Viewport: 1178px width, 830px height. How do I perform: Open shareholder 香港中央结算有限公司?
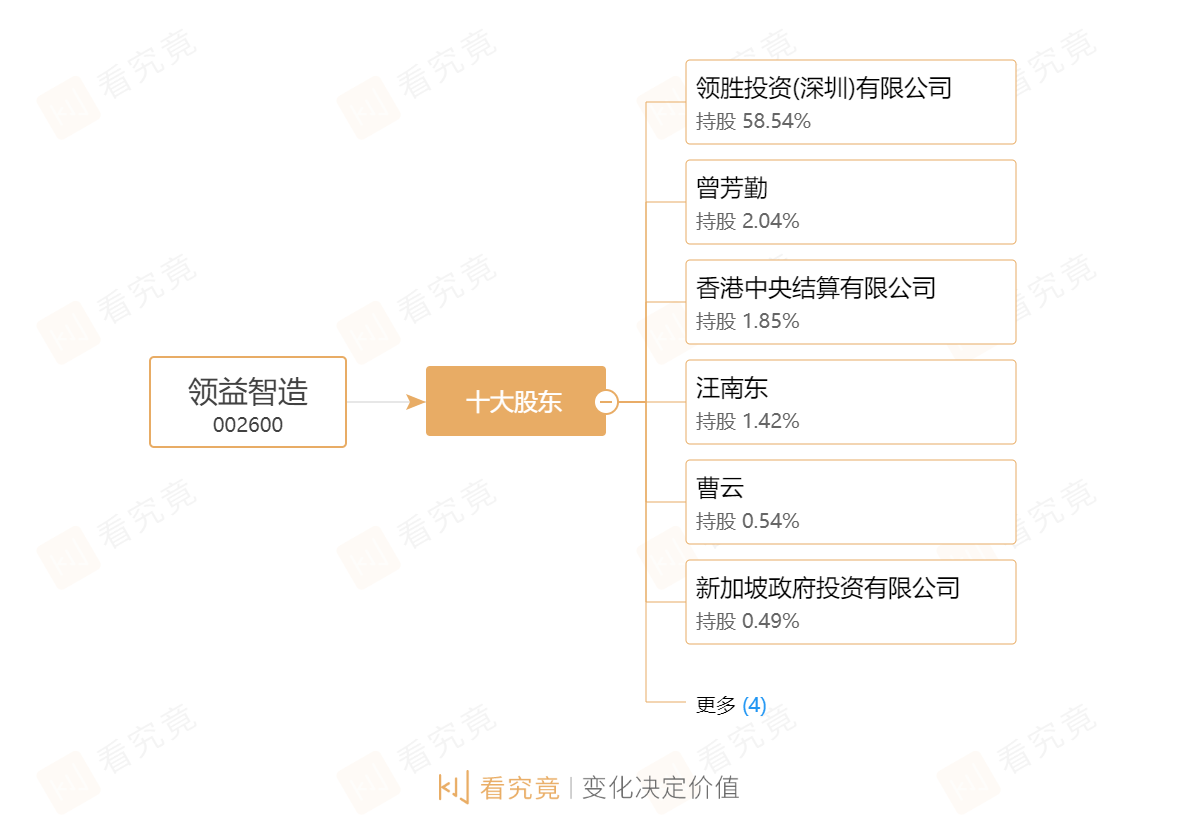(x=816, y=288)
